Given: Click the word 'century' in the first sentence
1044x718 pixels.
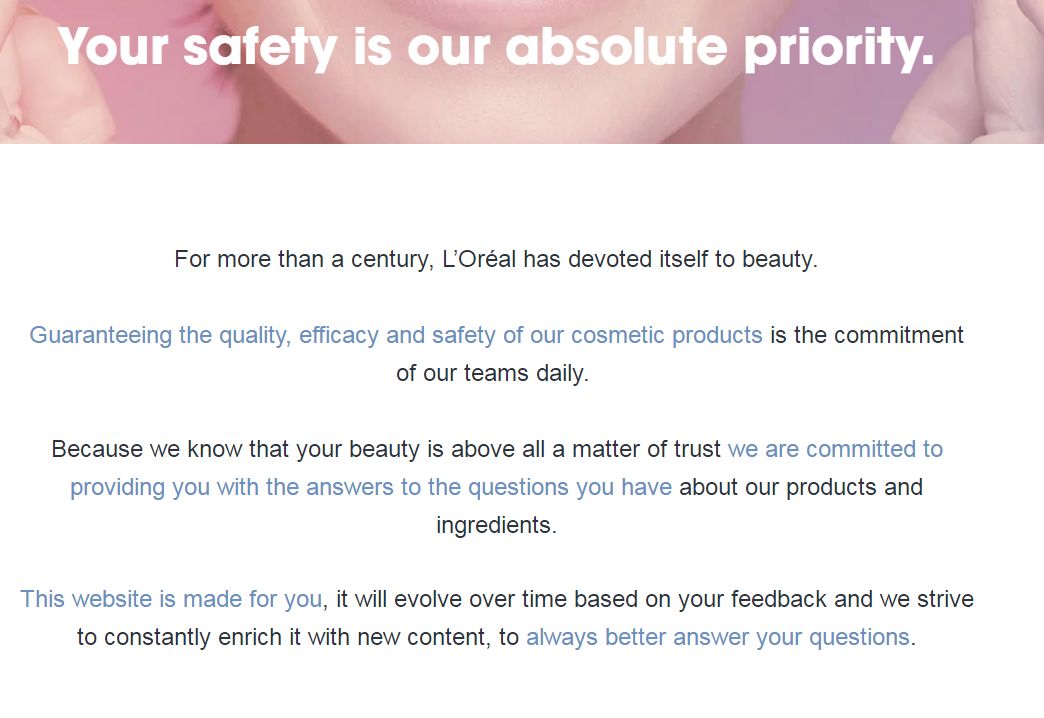Looking at the screenshot, I should click(388, 260).
